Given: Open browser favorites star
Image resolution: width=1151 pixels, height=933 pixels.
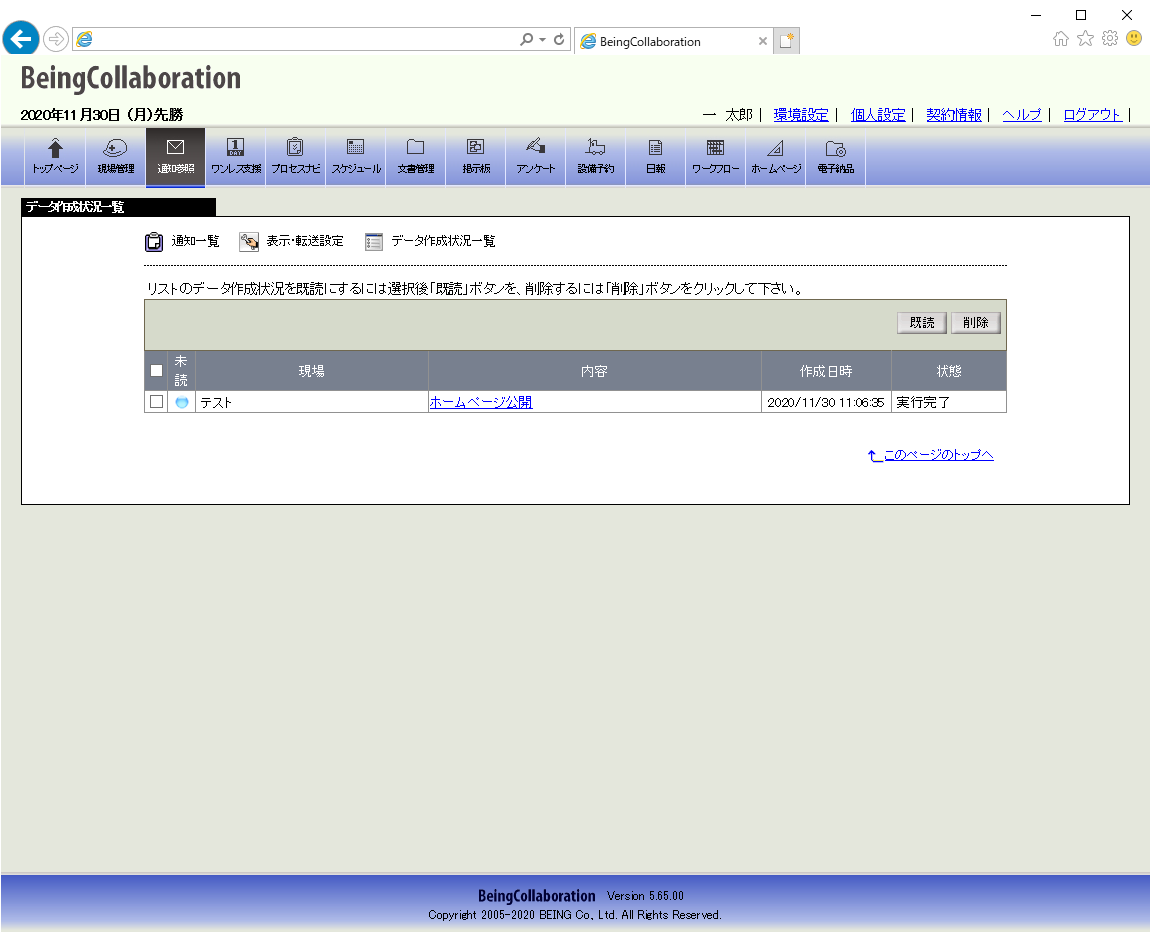Looking at the screenshot, I should (1086, 39).
